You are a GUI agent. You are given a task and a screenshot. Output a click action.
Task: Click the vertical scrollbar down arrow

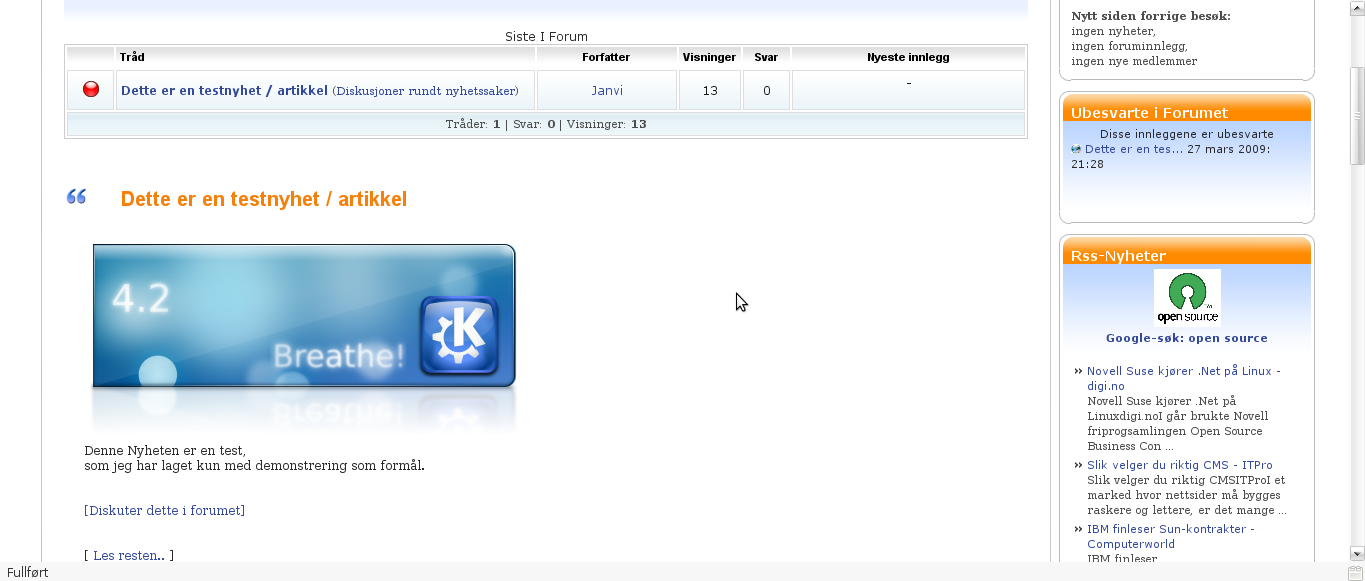[x=1357, y=553]
